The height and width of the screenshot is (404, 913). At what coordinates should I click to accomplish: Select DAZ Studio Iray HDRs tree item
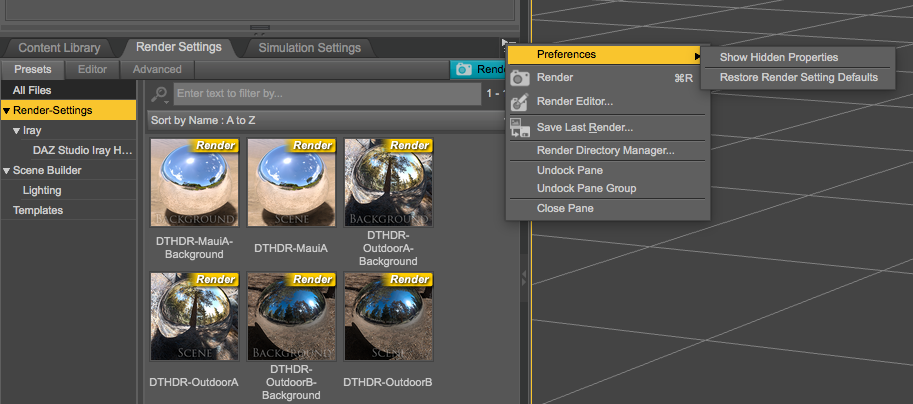[x=82, y=150]
